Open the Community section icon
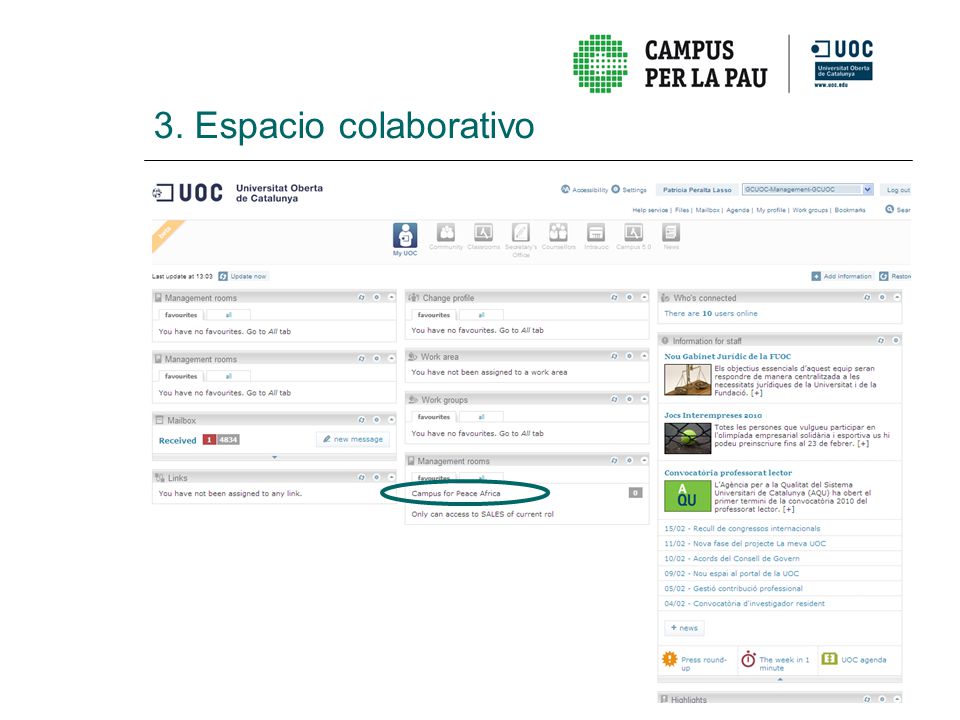Image resolution: width=960 pixels, height=720 pixels. click(446, 233)
